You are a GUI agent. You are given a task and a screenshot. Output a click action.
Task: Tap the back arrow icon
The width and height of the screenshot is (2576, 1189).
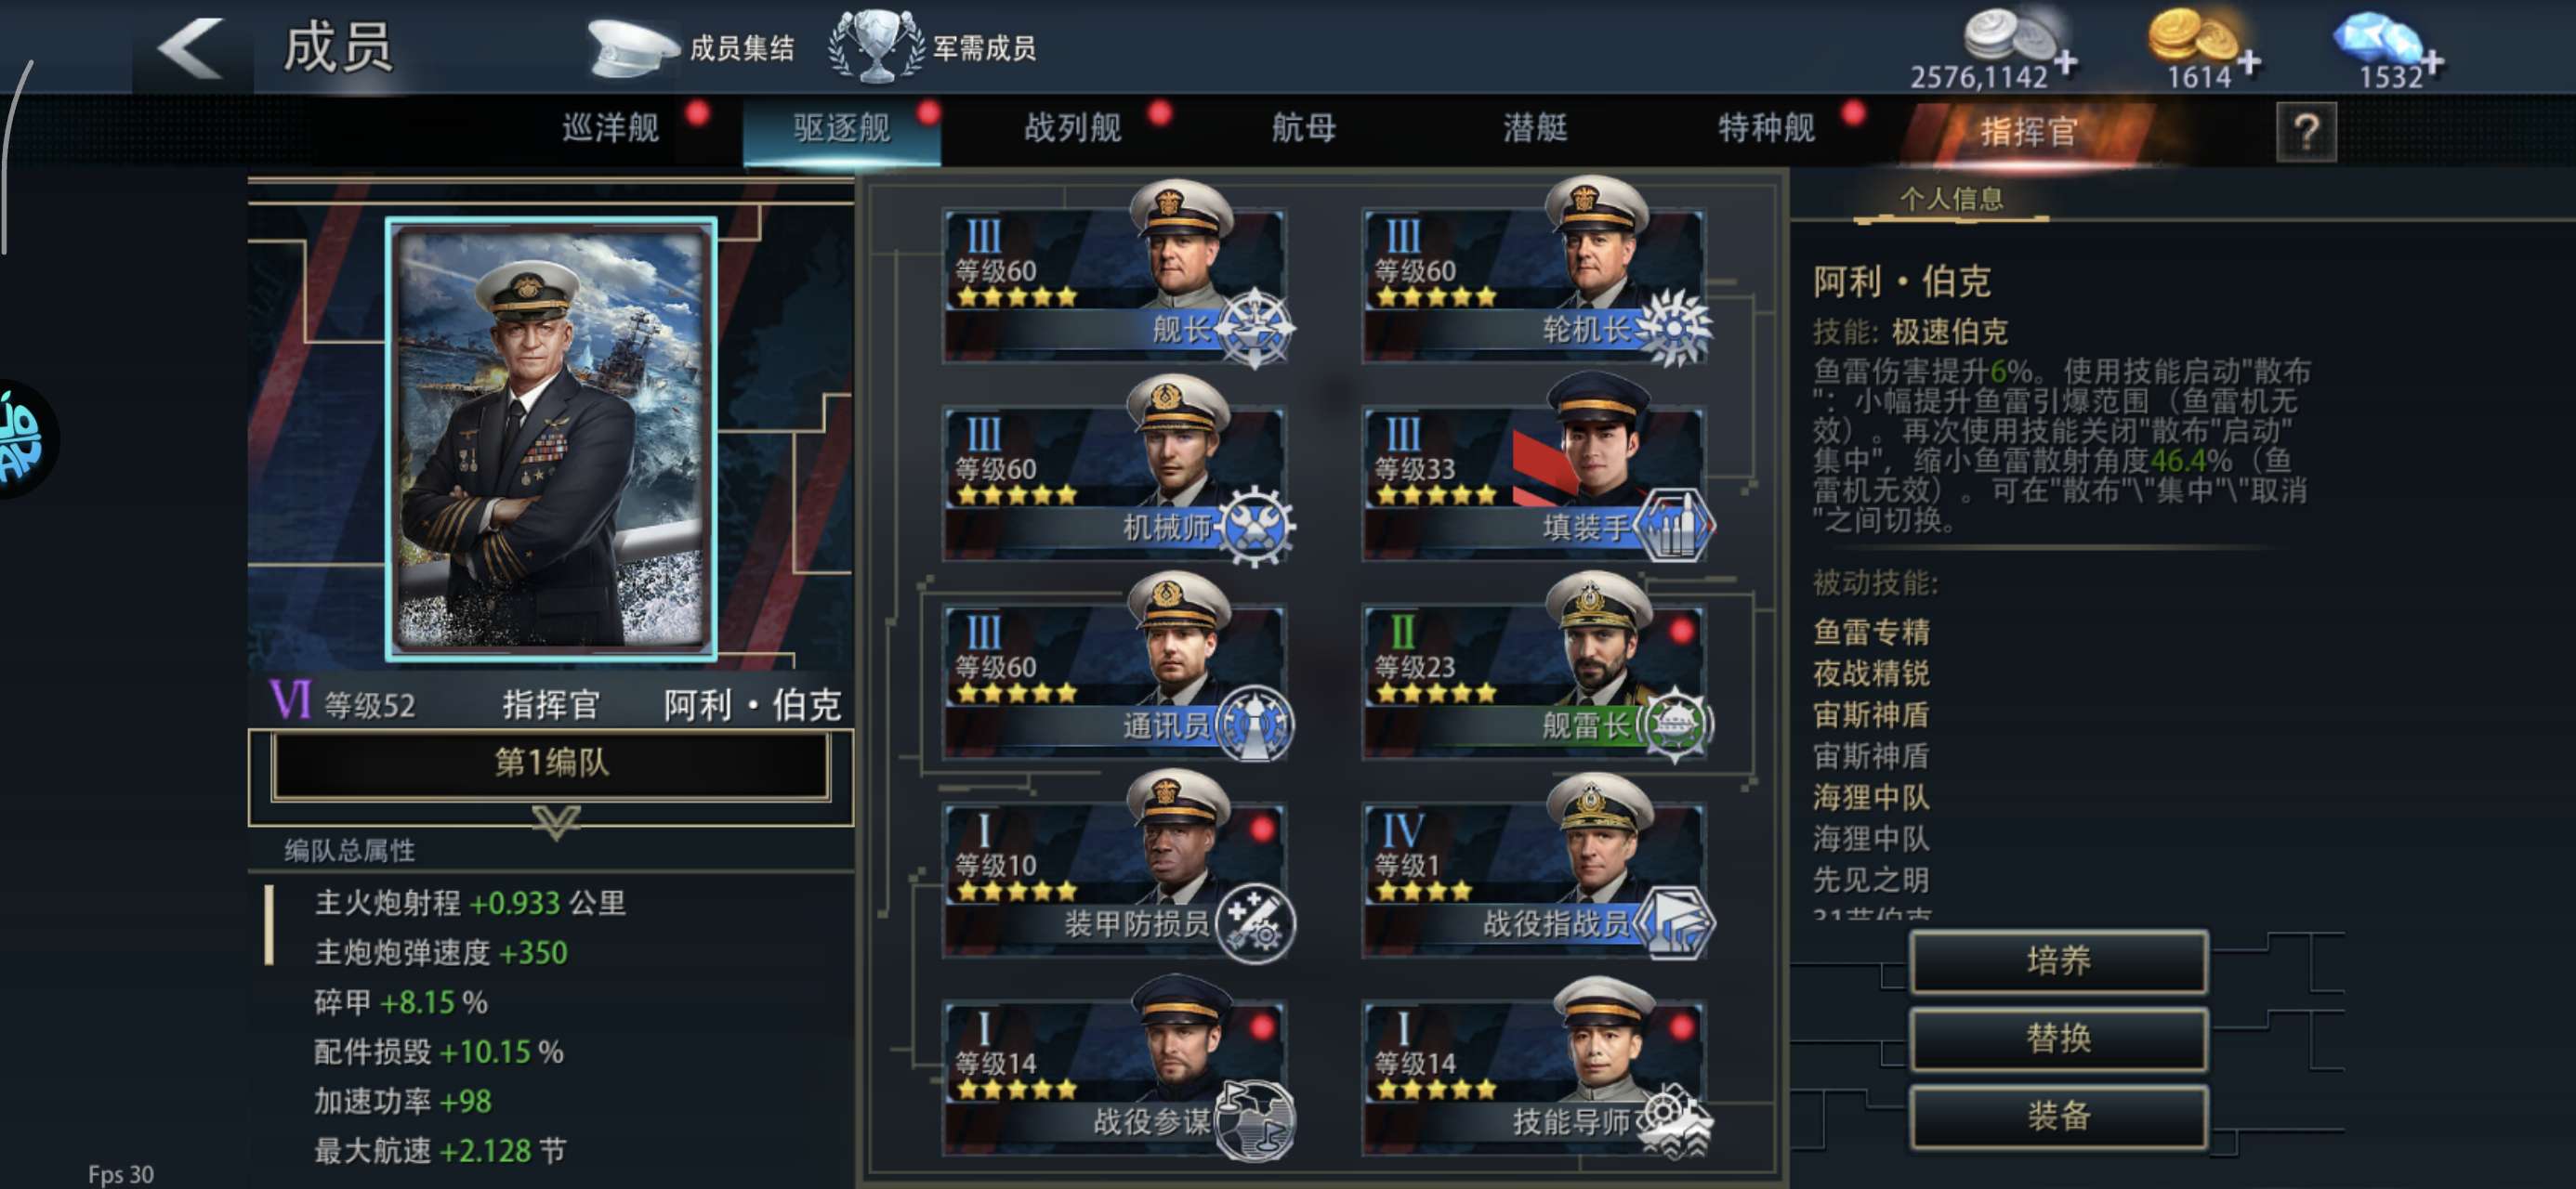coord(190,47)
